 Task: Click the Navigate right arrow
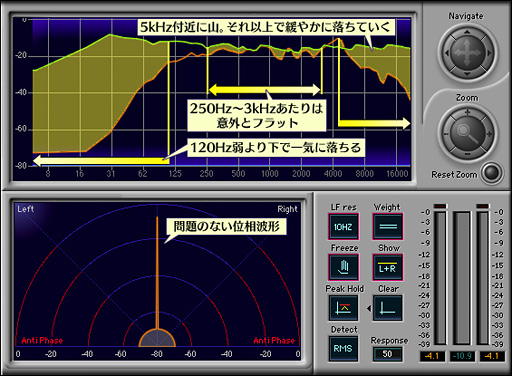(489, 53)
